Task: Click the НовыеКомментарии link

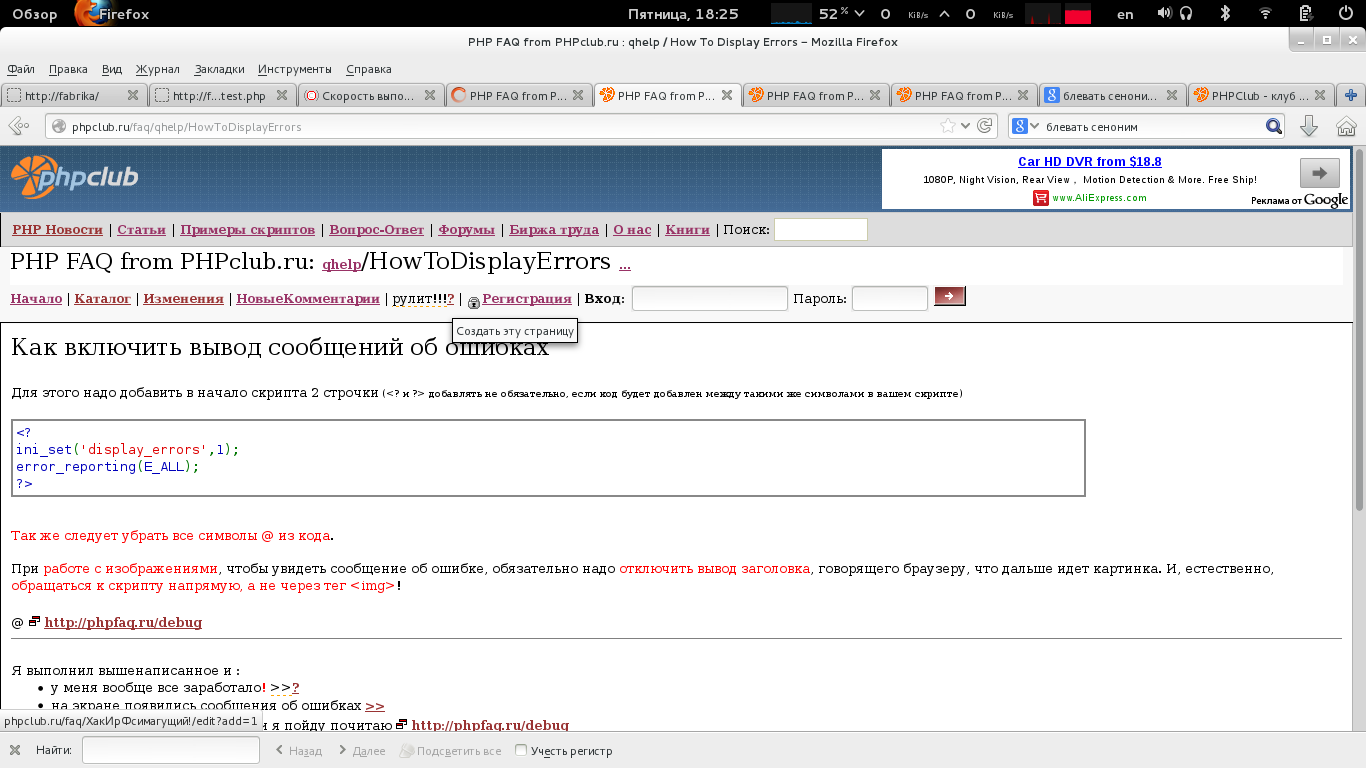Action: [308, 299]
